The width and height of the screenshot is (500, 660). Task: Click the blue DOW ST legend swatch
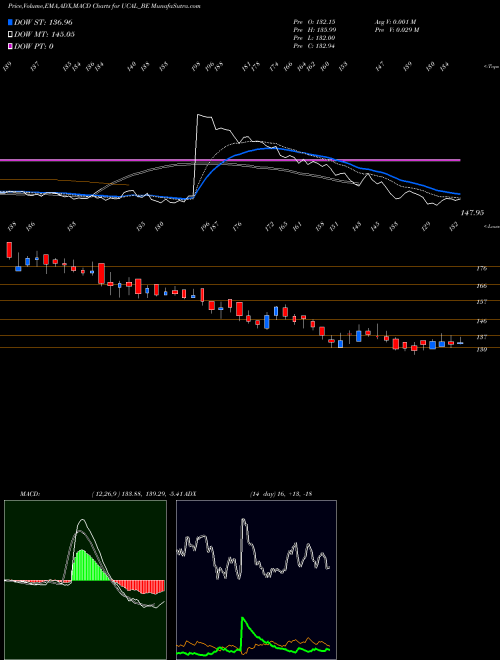click(10, 23)
